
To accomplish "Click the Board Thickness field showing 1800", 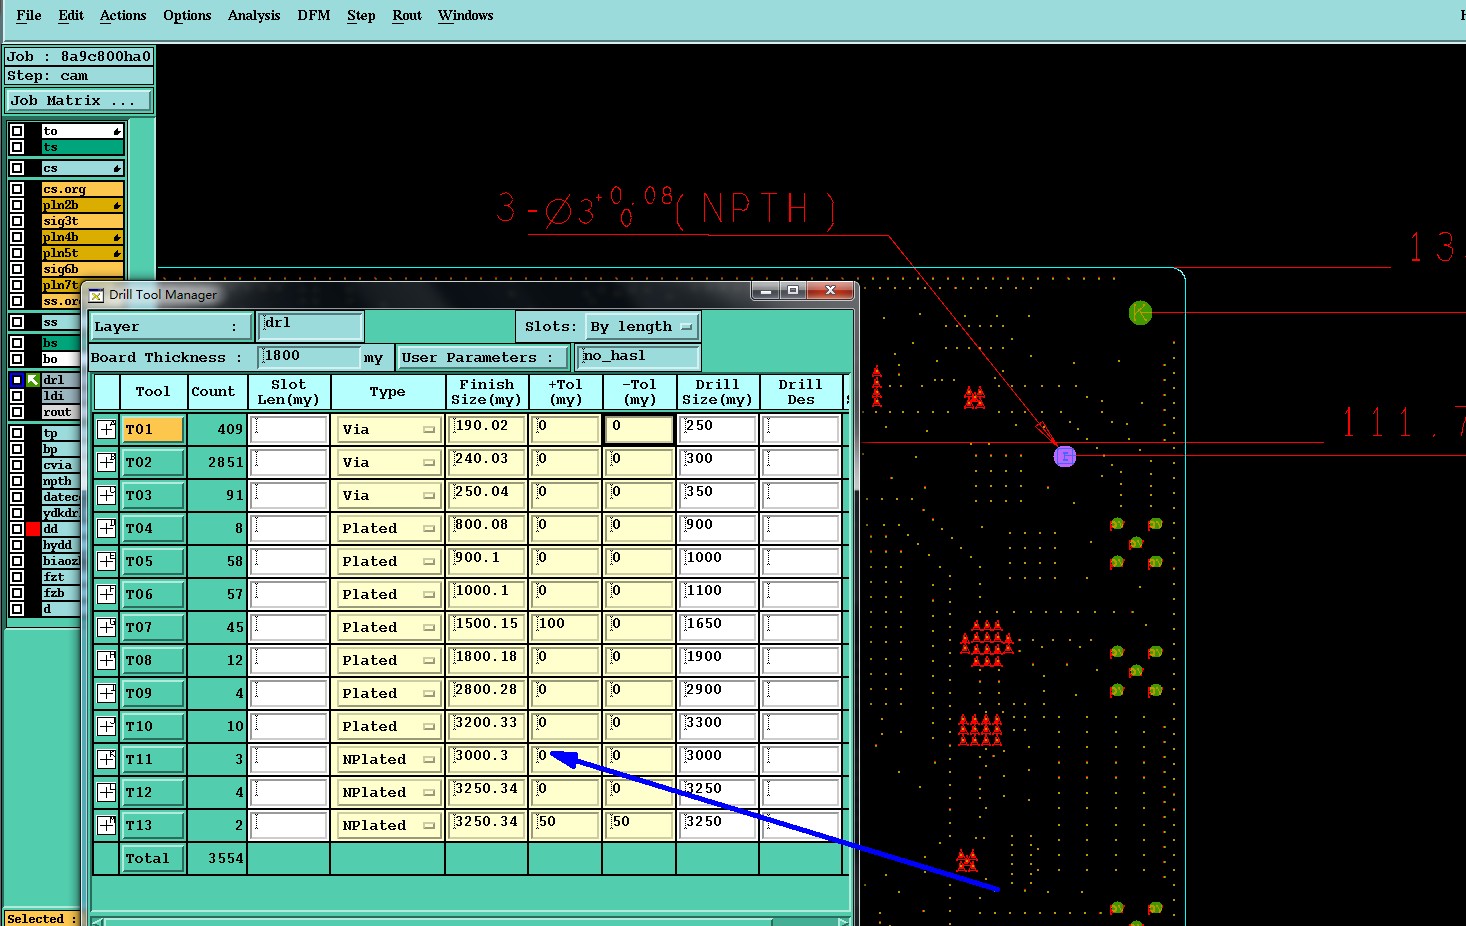I will click(x=309, y=356).
